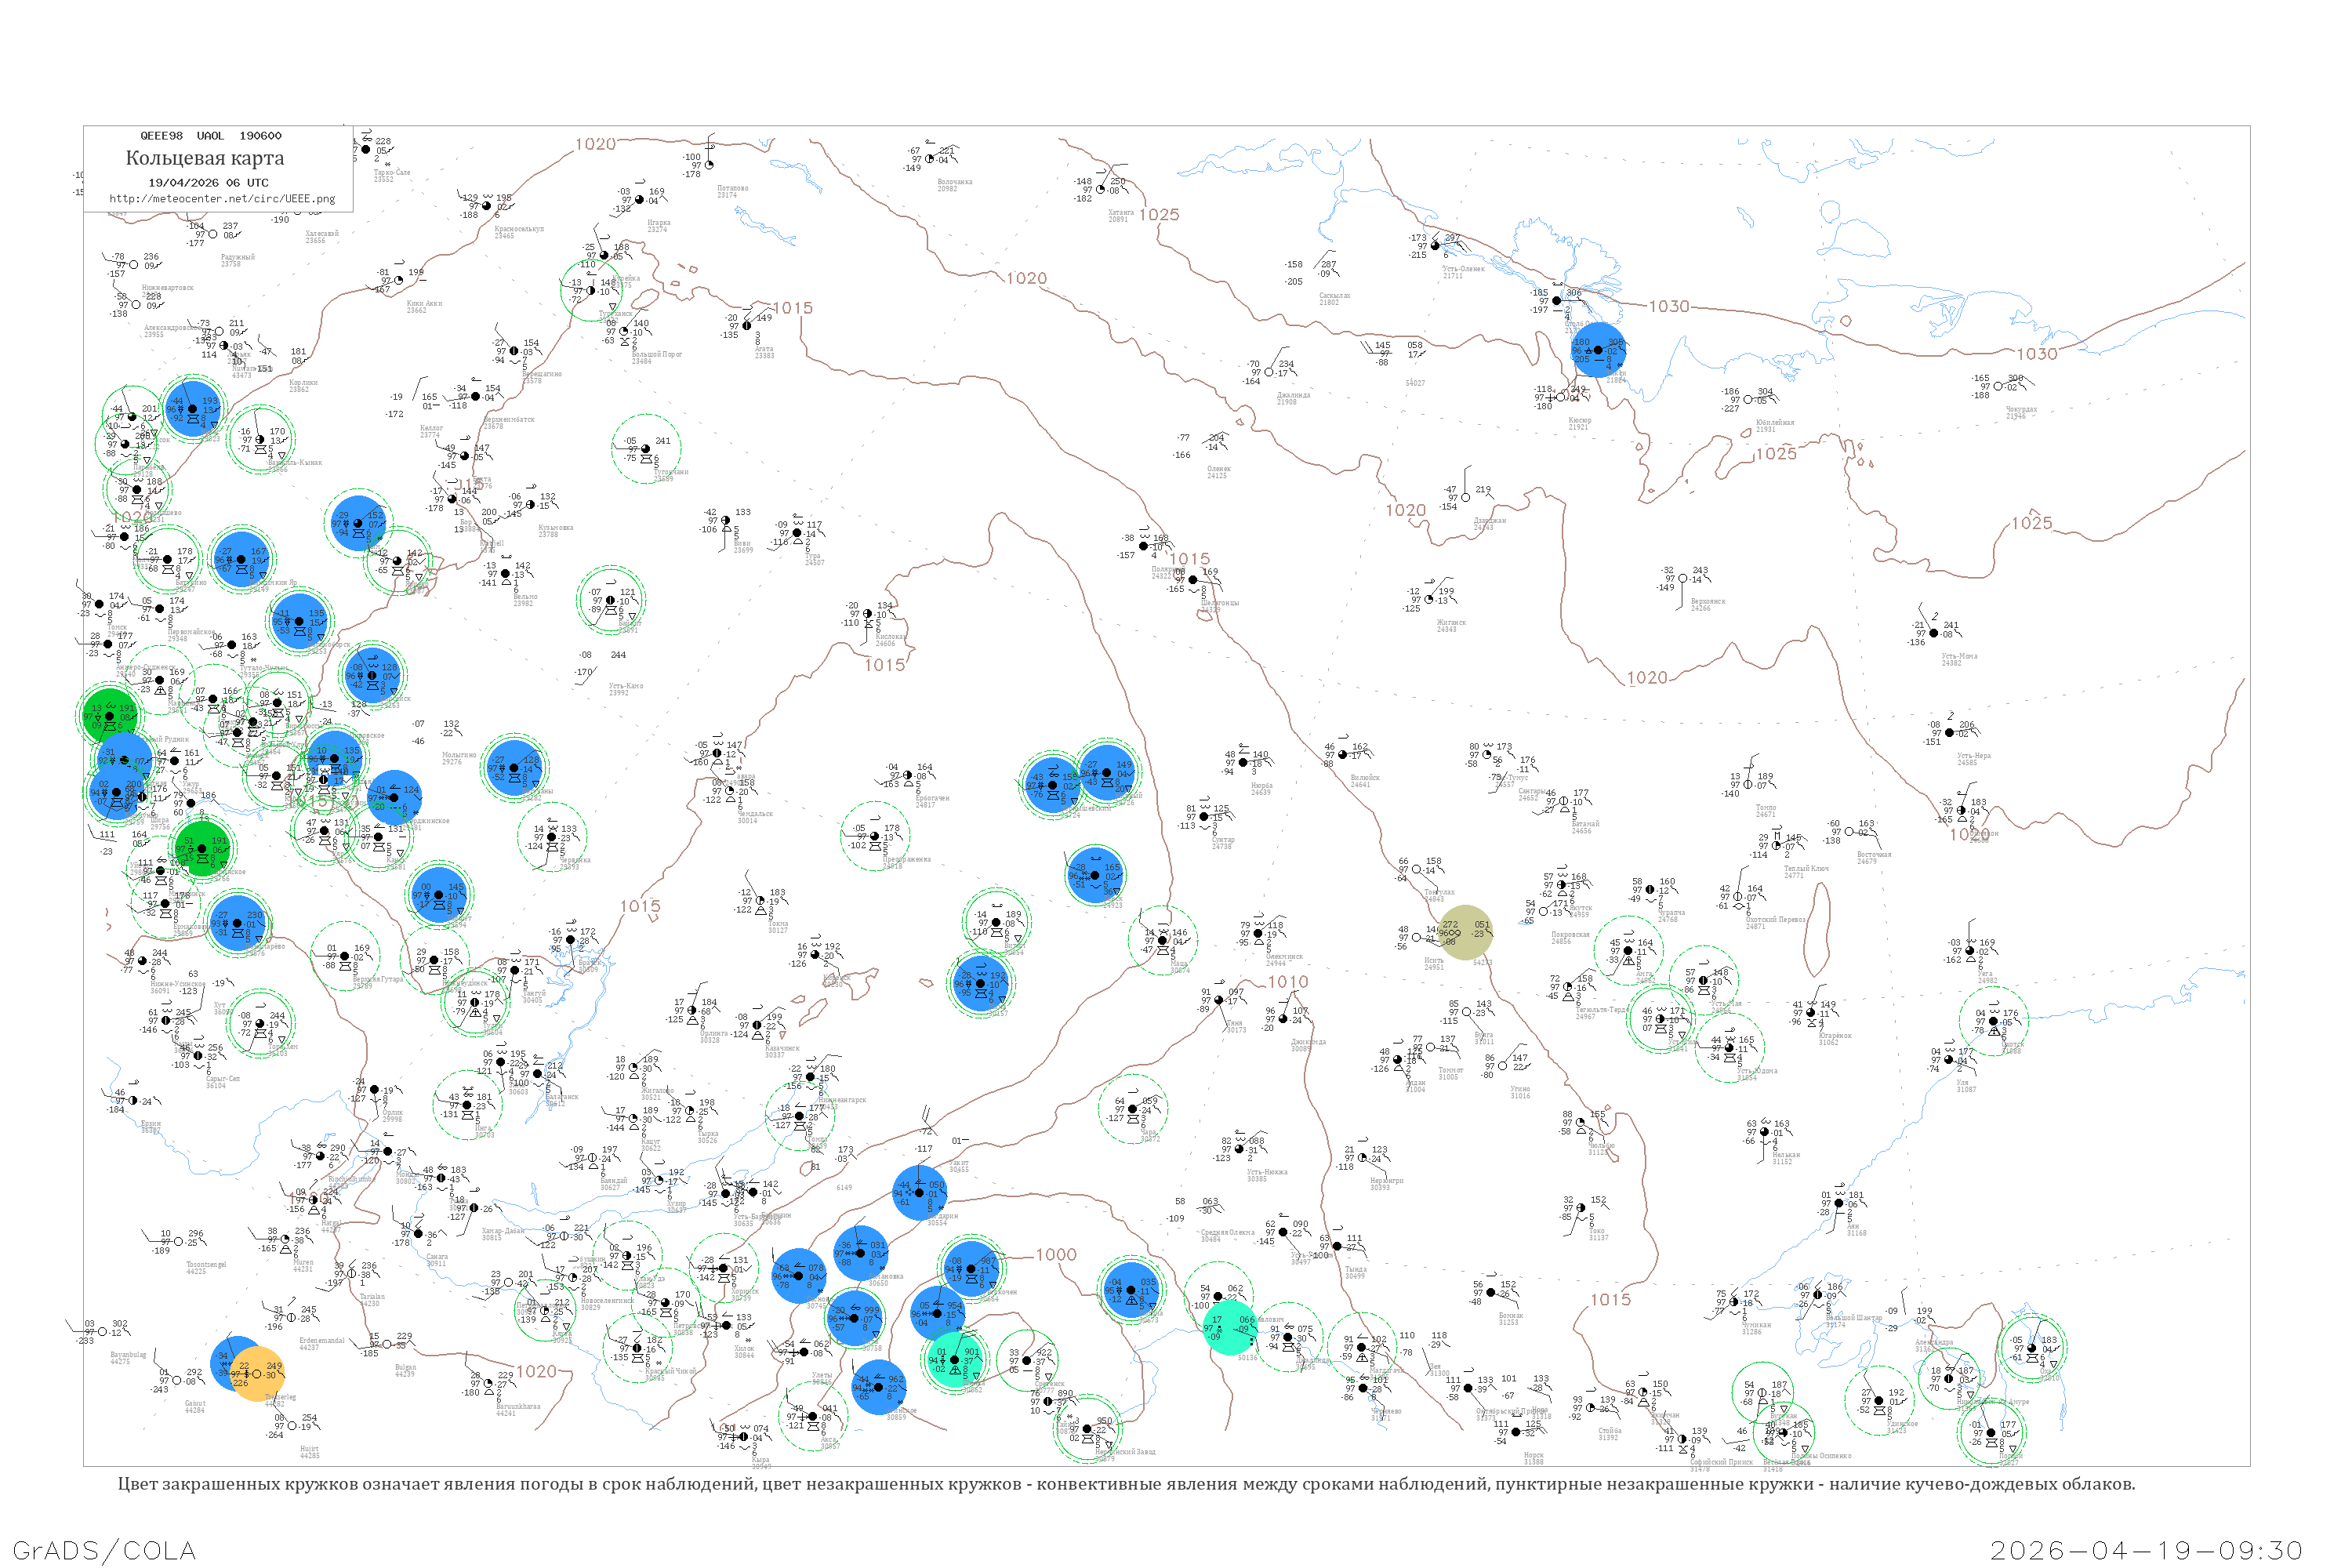Click the Чурапча station marker
The width and height of the screenshot is (2352, 1568).
pyautogui.click(x=1650, y=889)
